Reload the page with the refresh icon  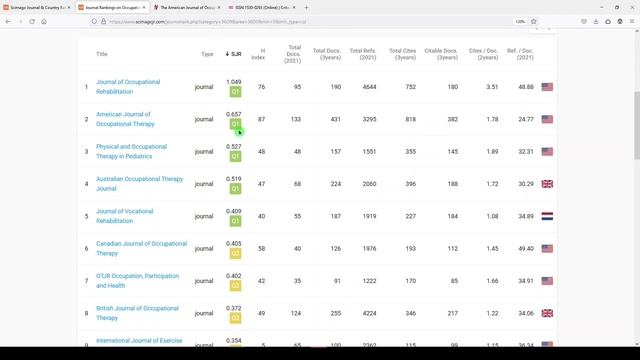pyautogui.click(x=32, y=22)
